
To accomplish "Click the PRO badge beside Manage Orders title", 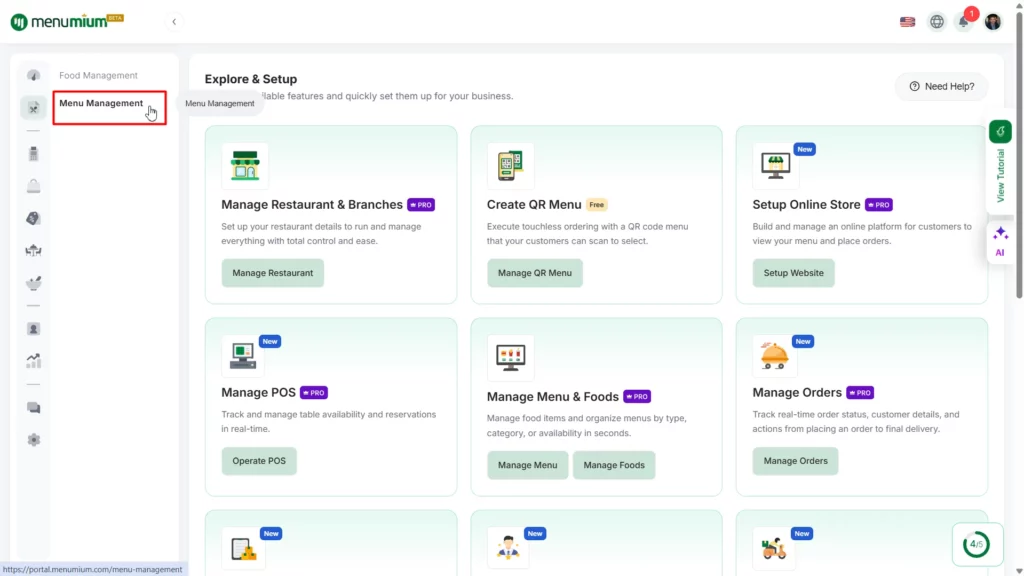I will [860, 393].
